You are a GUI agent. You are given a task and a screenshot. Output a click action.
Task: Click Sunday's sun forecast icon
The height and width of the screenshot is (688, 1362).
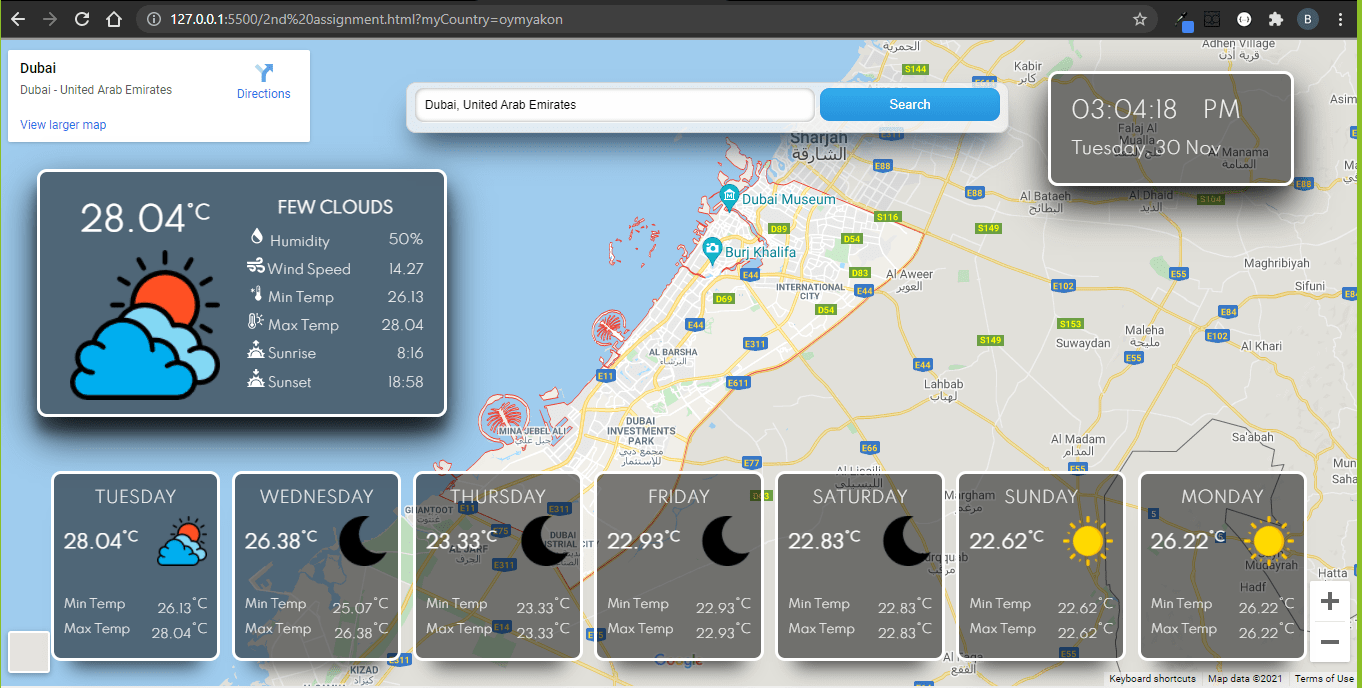coord(1087,542)
